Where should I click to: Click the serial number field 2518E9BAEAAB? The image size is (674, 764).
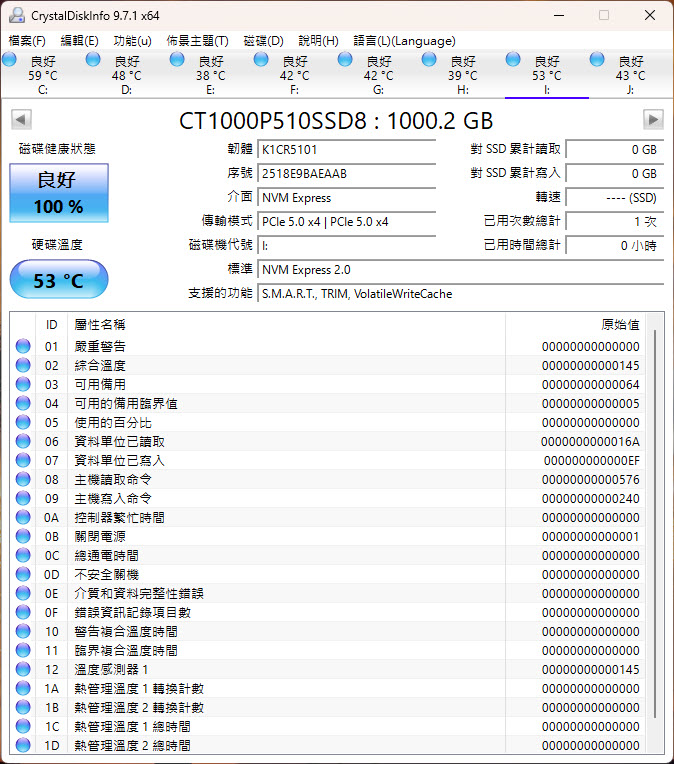click(x=347, y=173)
